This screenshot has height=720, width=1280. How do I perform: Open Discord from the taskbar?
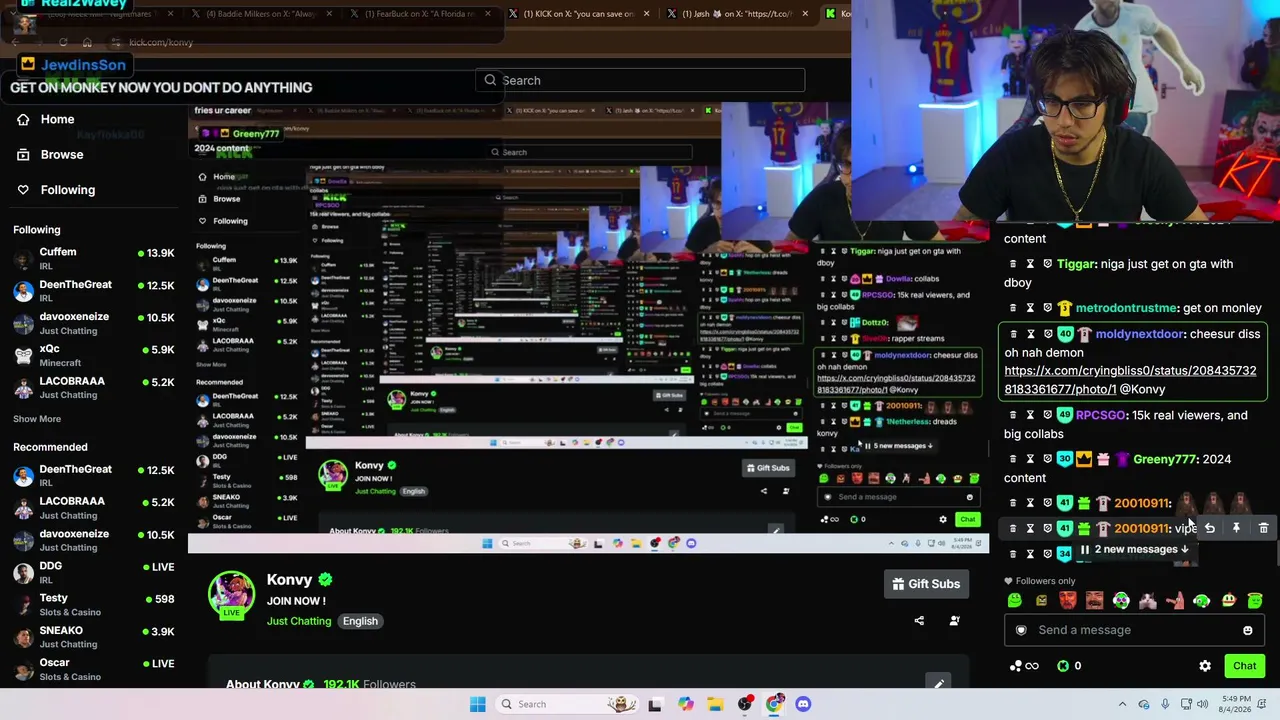803,704
